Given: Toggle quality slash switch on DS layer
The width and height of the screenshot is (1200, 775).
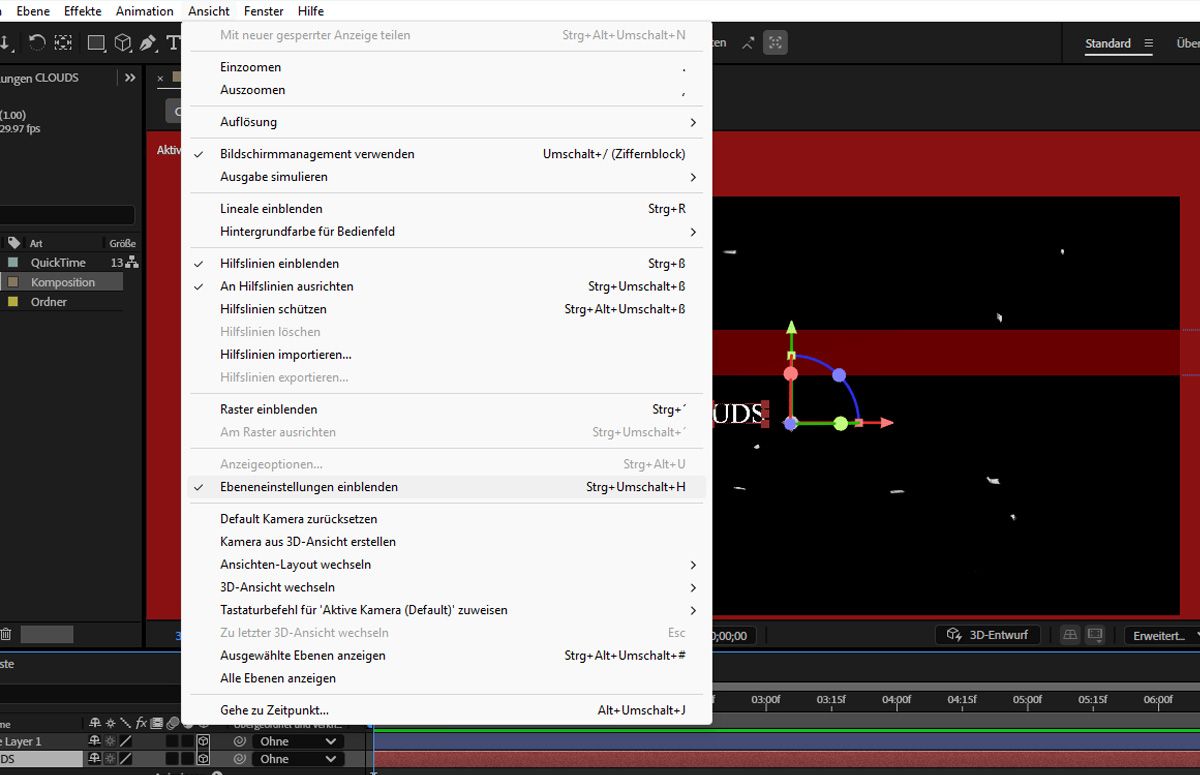Looking at the screenshot, I should click(126, 759).
